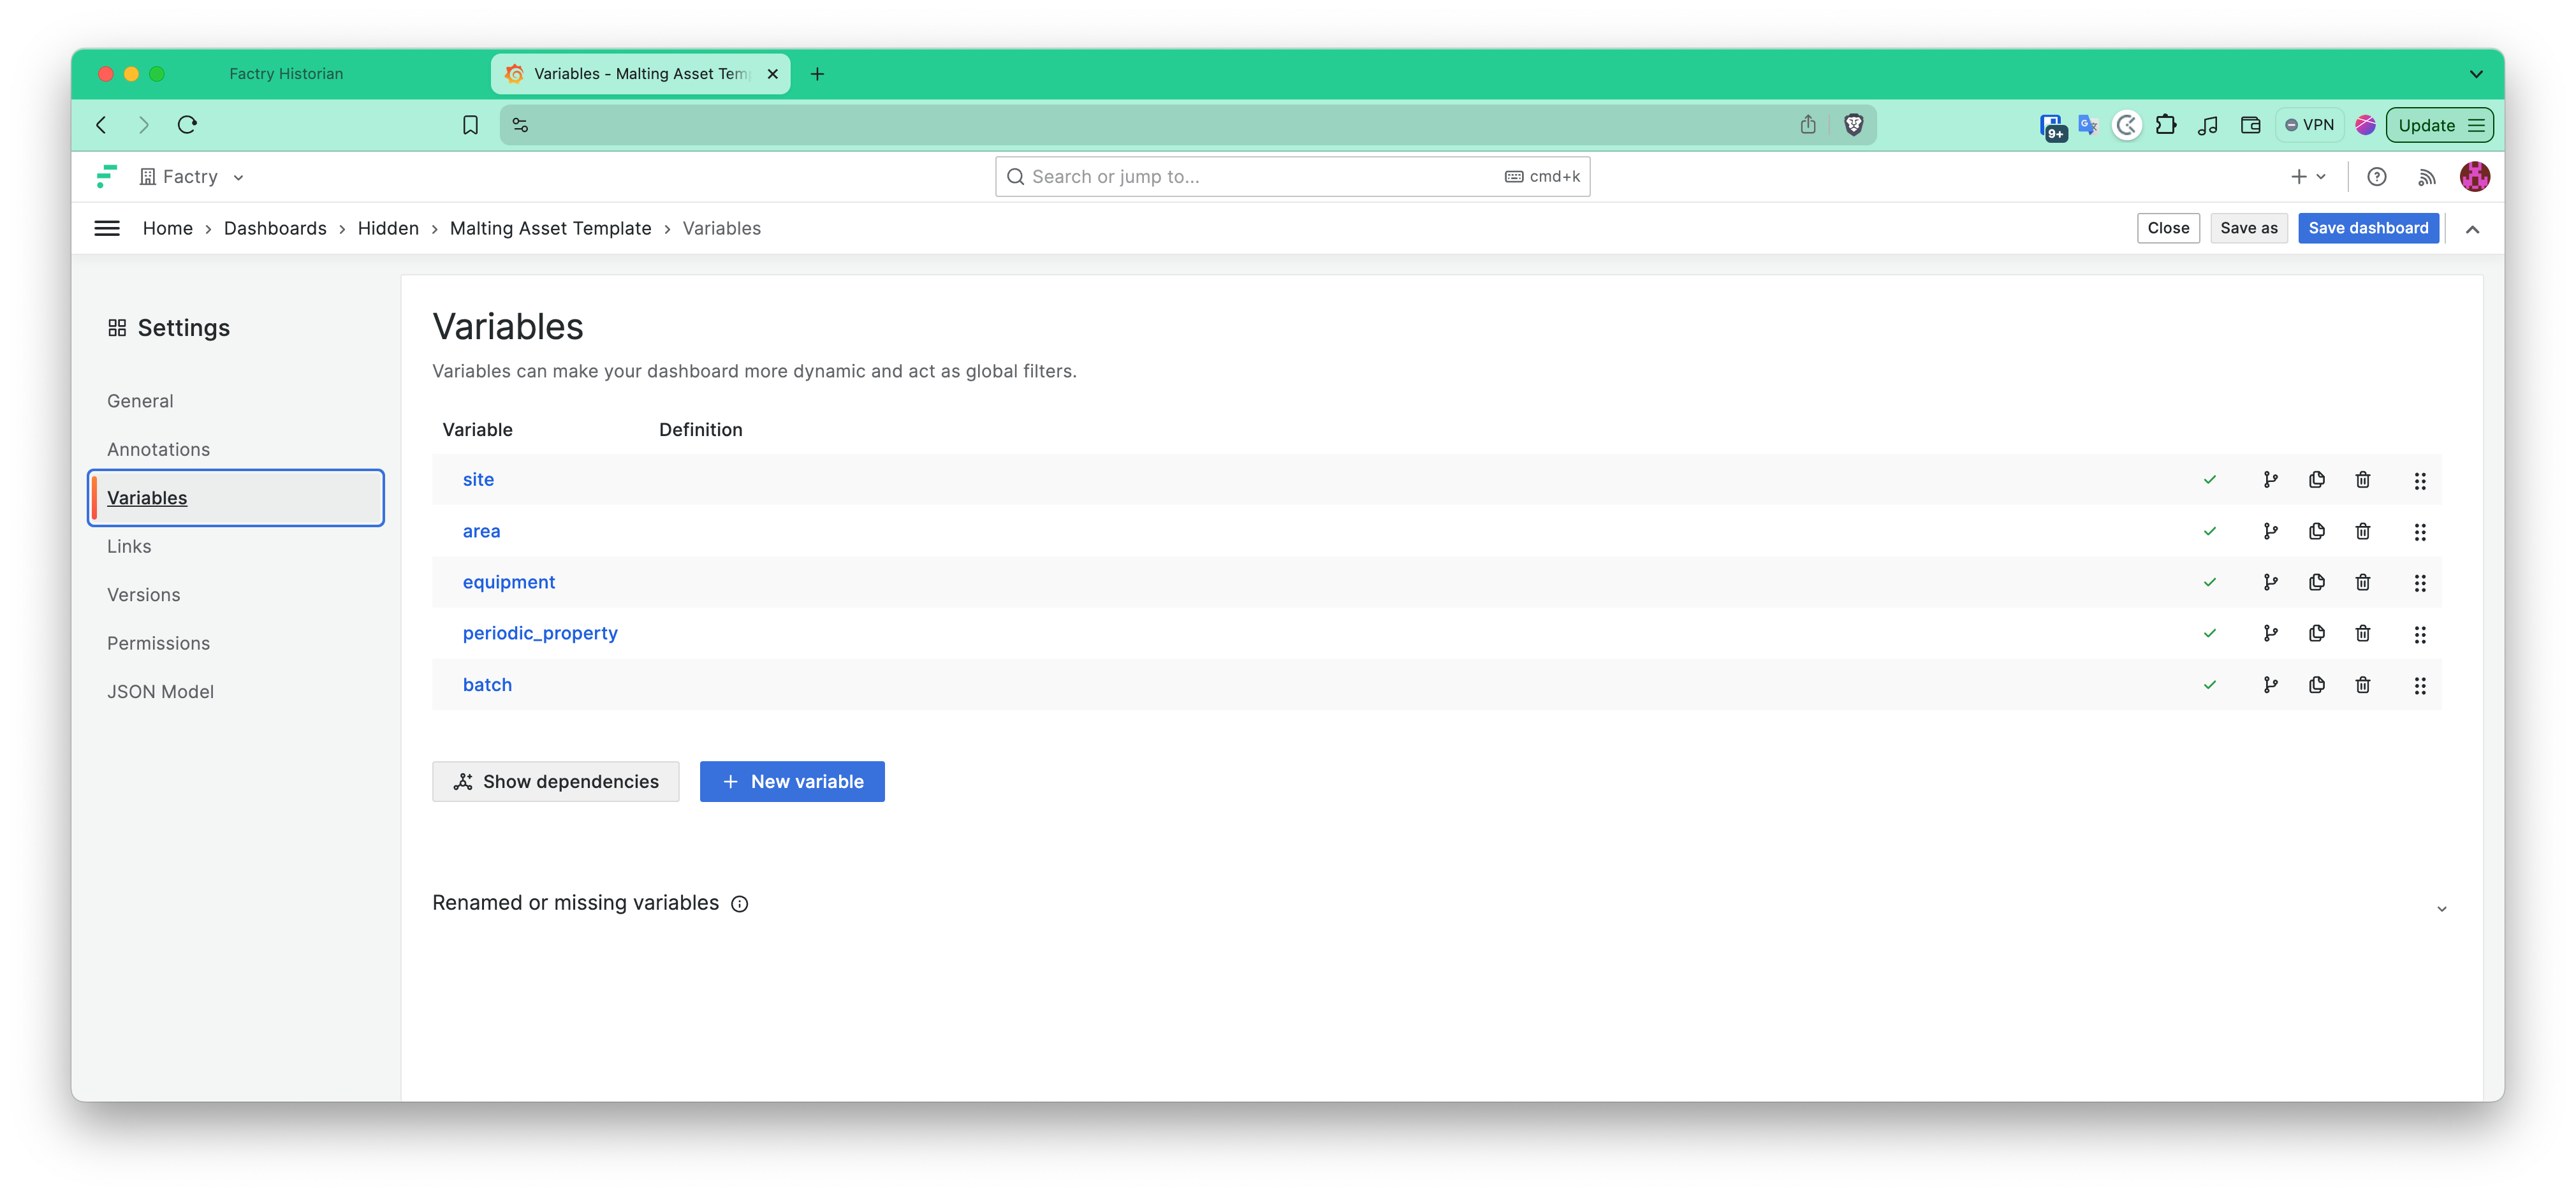The height and width of the screenshot is (1196, 2576).
Task: Click drag handle on area row
Action: coord(2419,532)
